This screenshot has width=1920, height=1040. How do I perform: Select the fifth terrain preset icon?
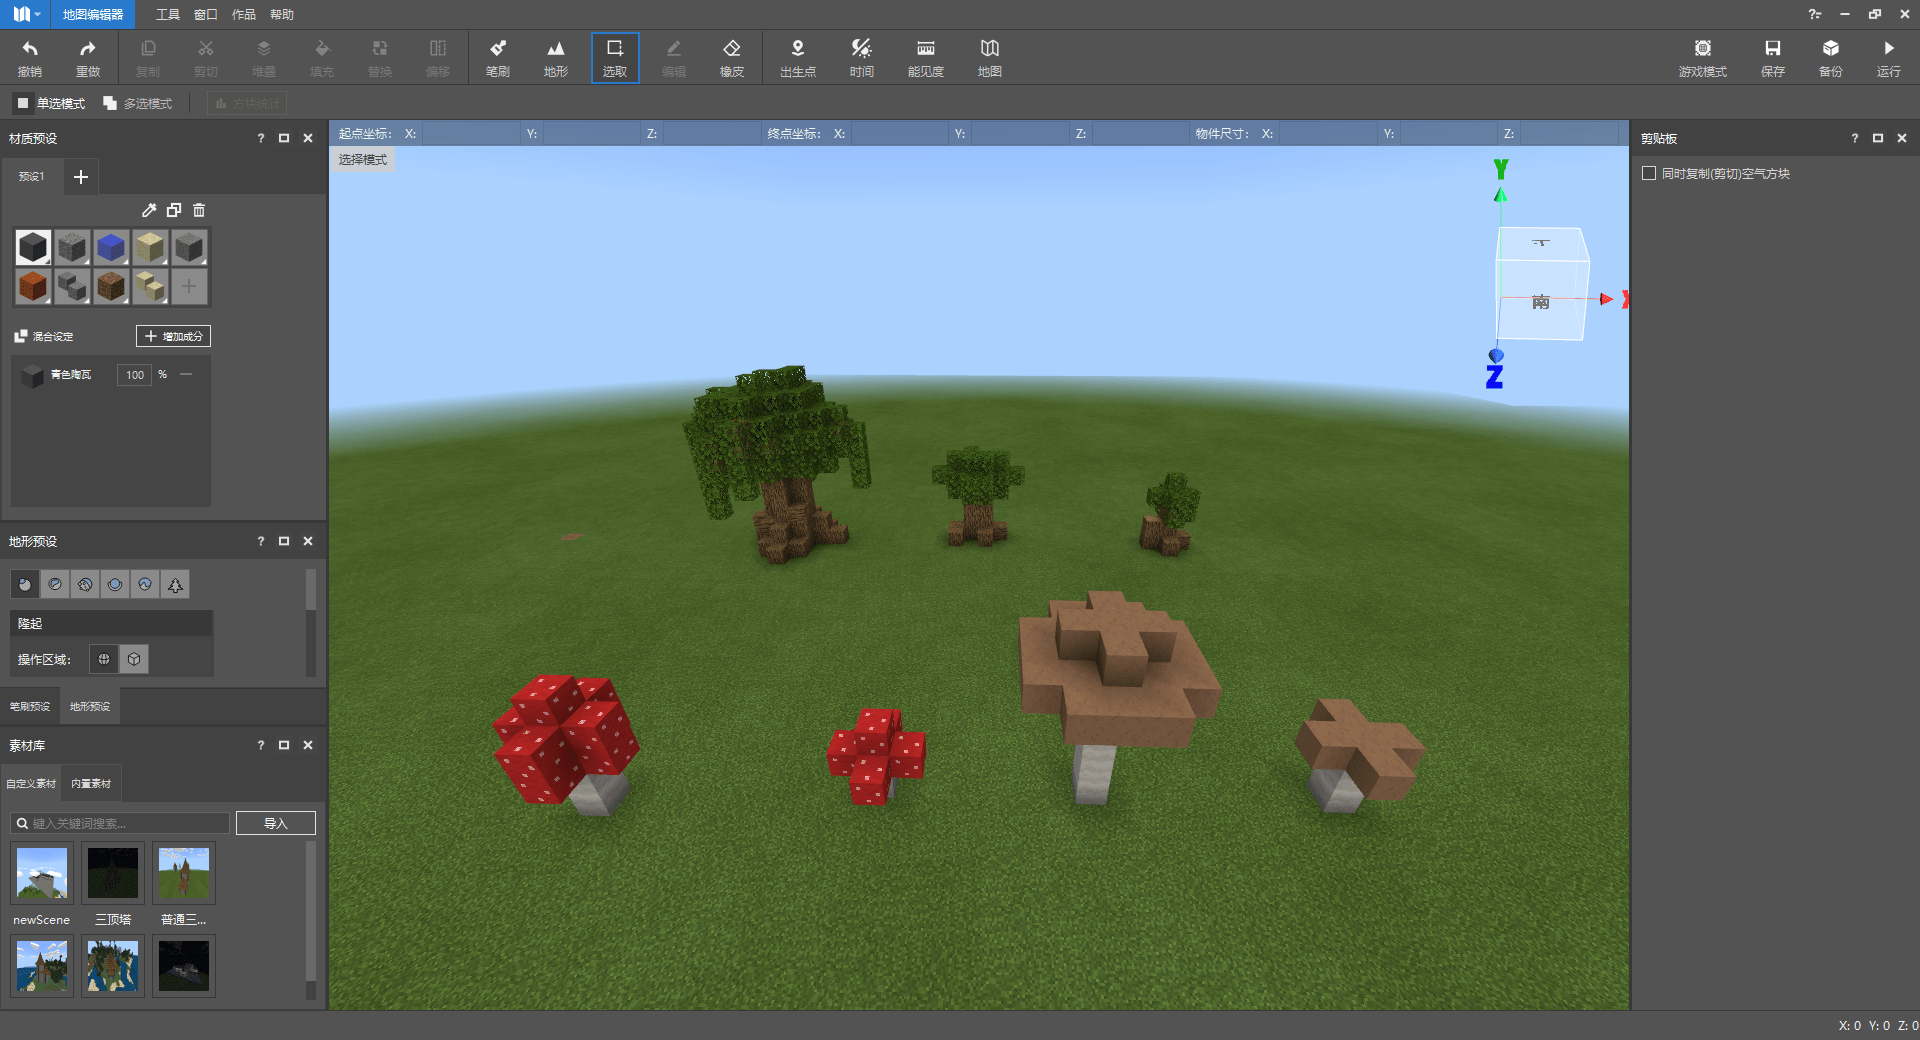click(145, 584)
